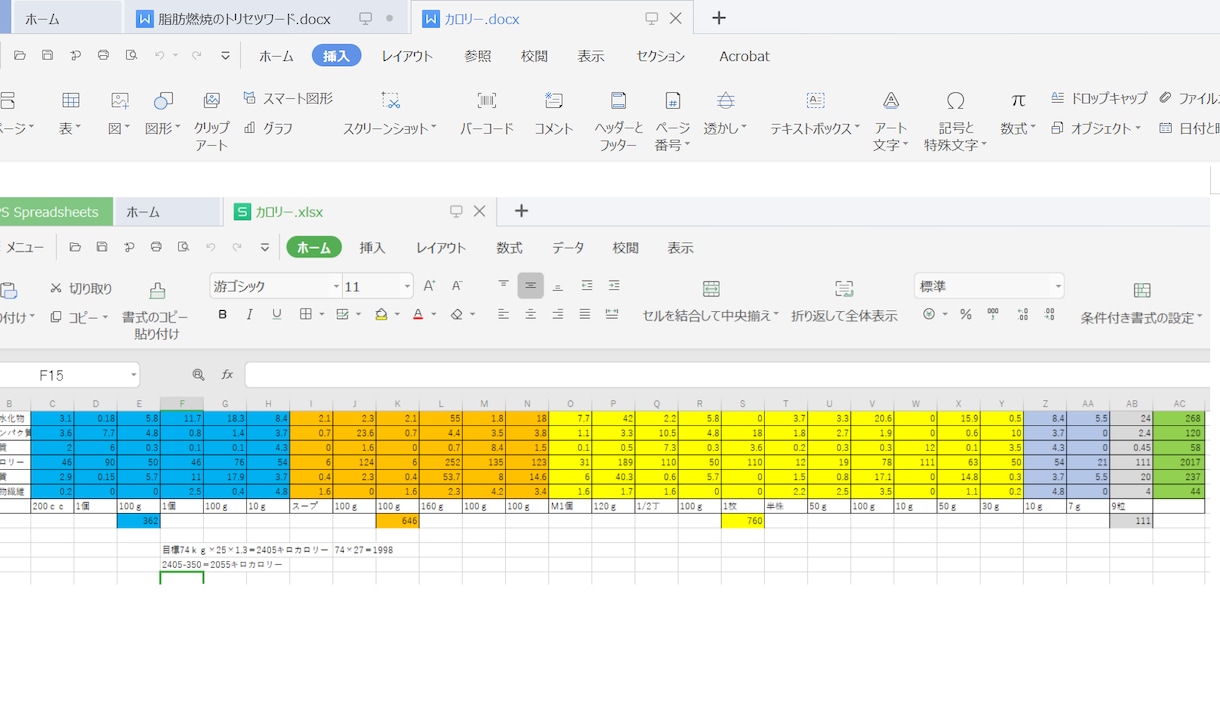Click the spreadsheet save icon
The height and width of the screenshot is (713, 1220).
pos(102,247)
